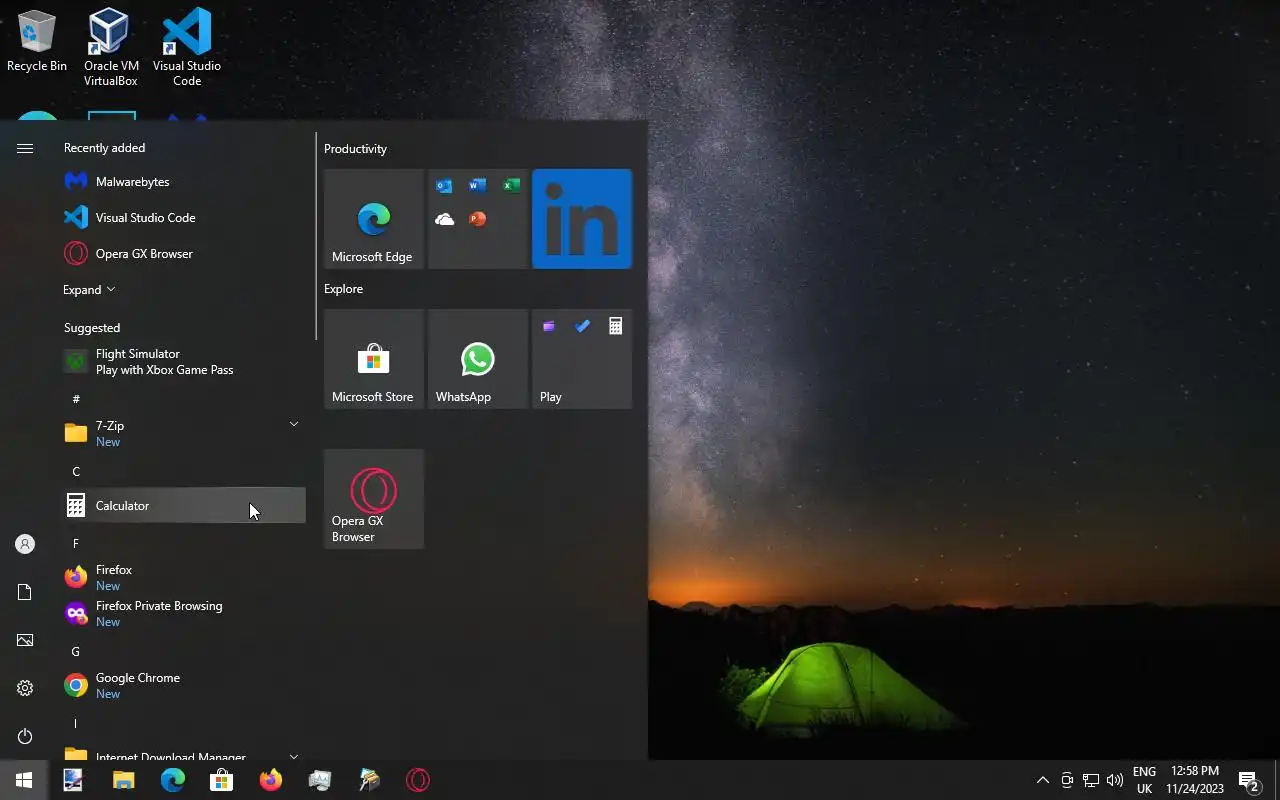
Task: Open network status tray icon
Action: pyautogui.click(x=1091, y=780)
